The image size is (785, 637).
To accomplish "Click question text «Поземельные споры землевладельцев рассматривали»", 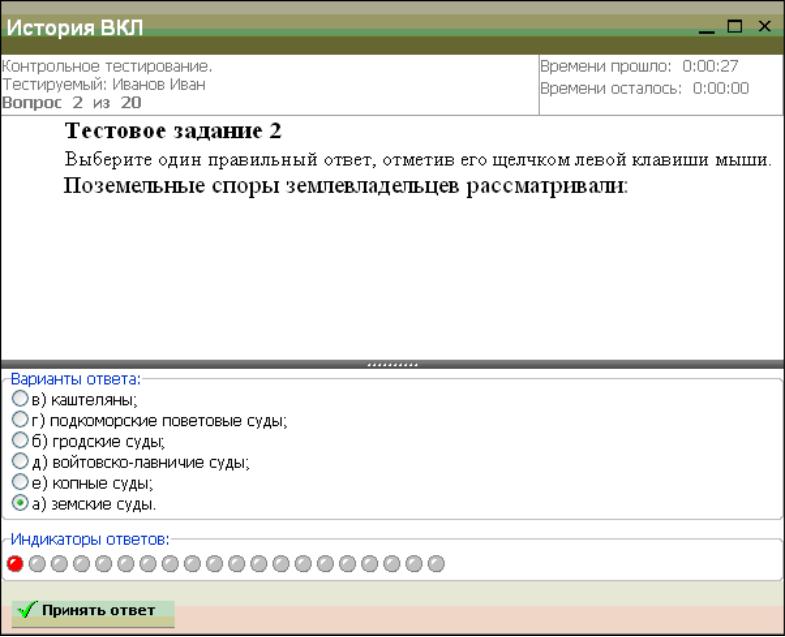I will [x=346, y=186].
